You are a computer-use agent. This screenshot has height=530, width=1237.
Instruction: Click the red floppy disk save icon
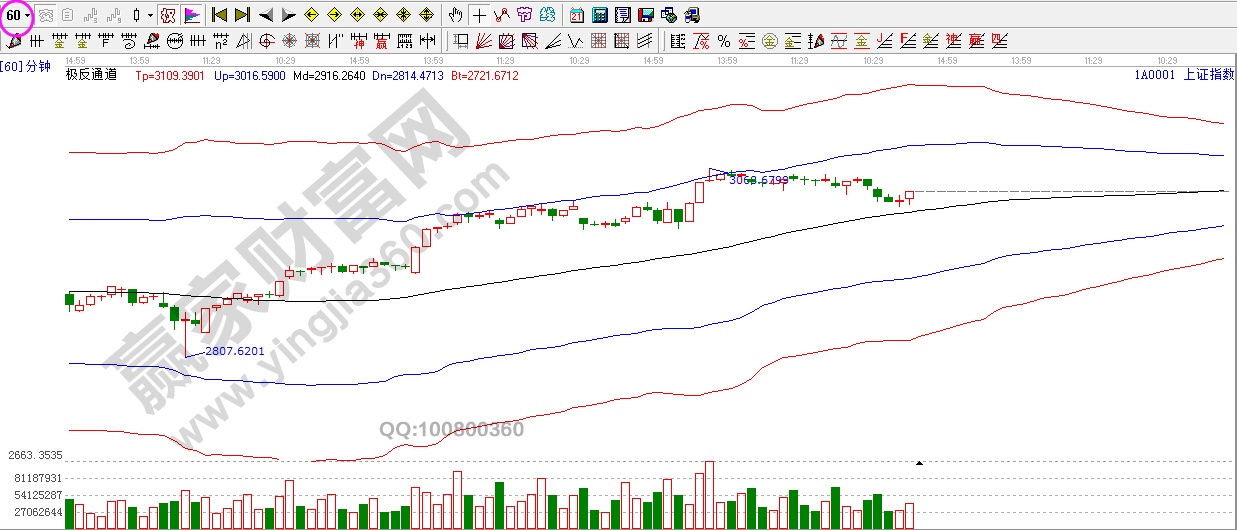click(x=645, y=15)
